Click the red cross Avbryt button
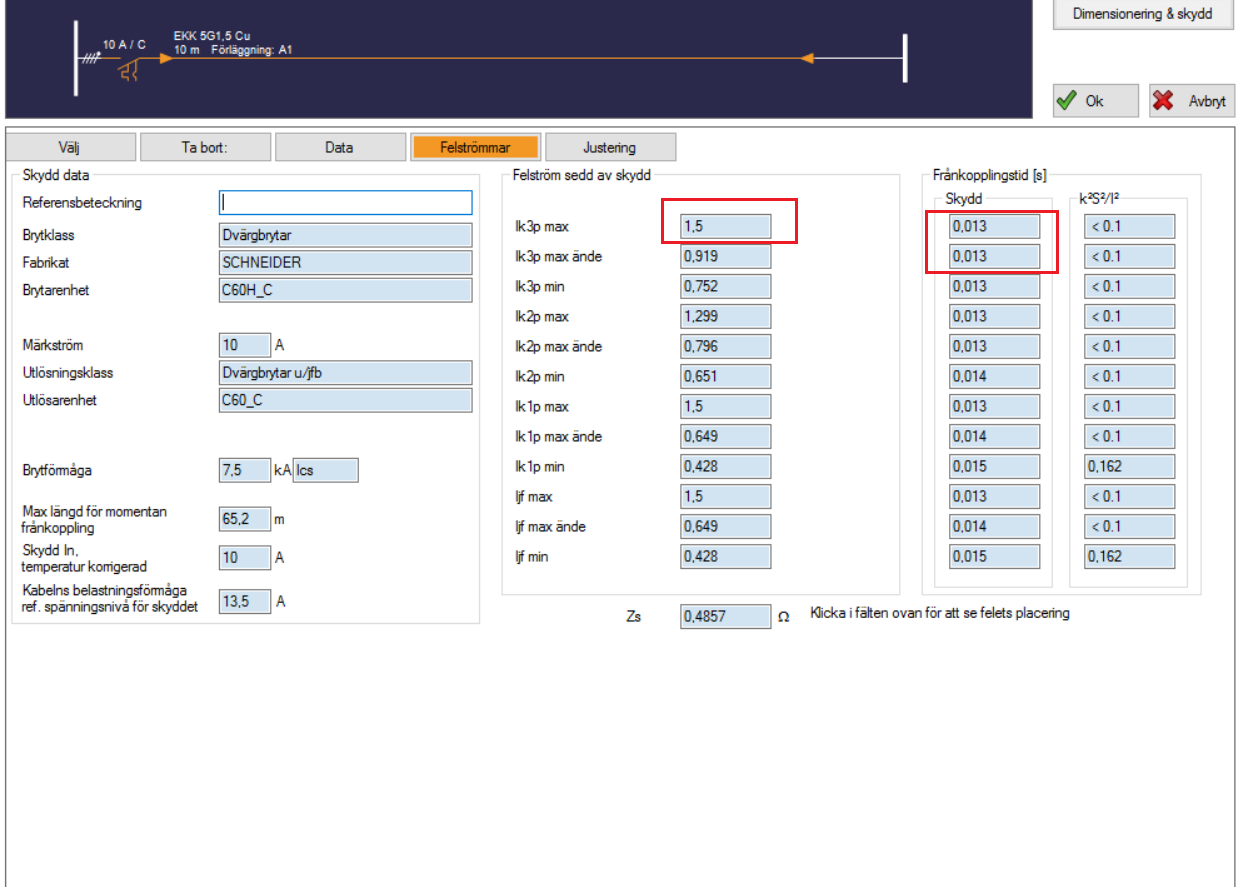1247x887 pixels. [1192, 101]
